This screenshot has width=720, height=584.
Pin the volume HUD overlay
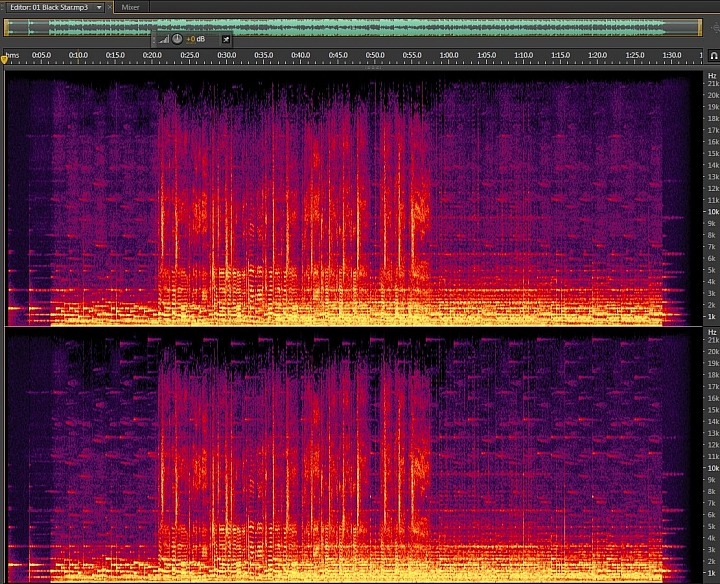[x=226, y=39]
